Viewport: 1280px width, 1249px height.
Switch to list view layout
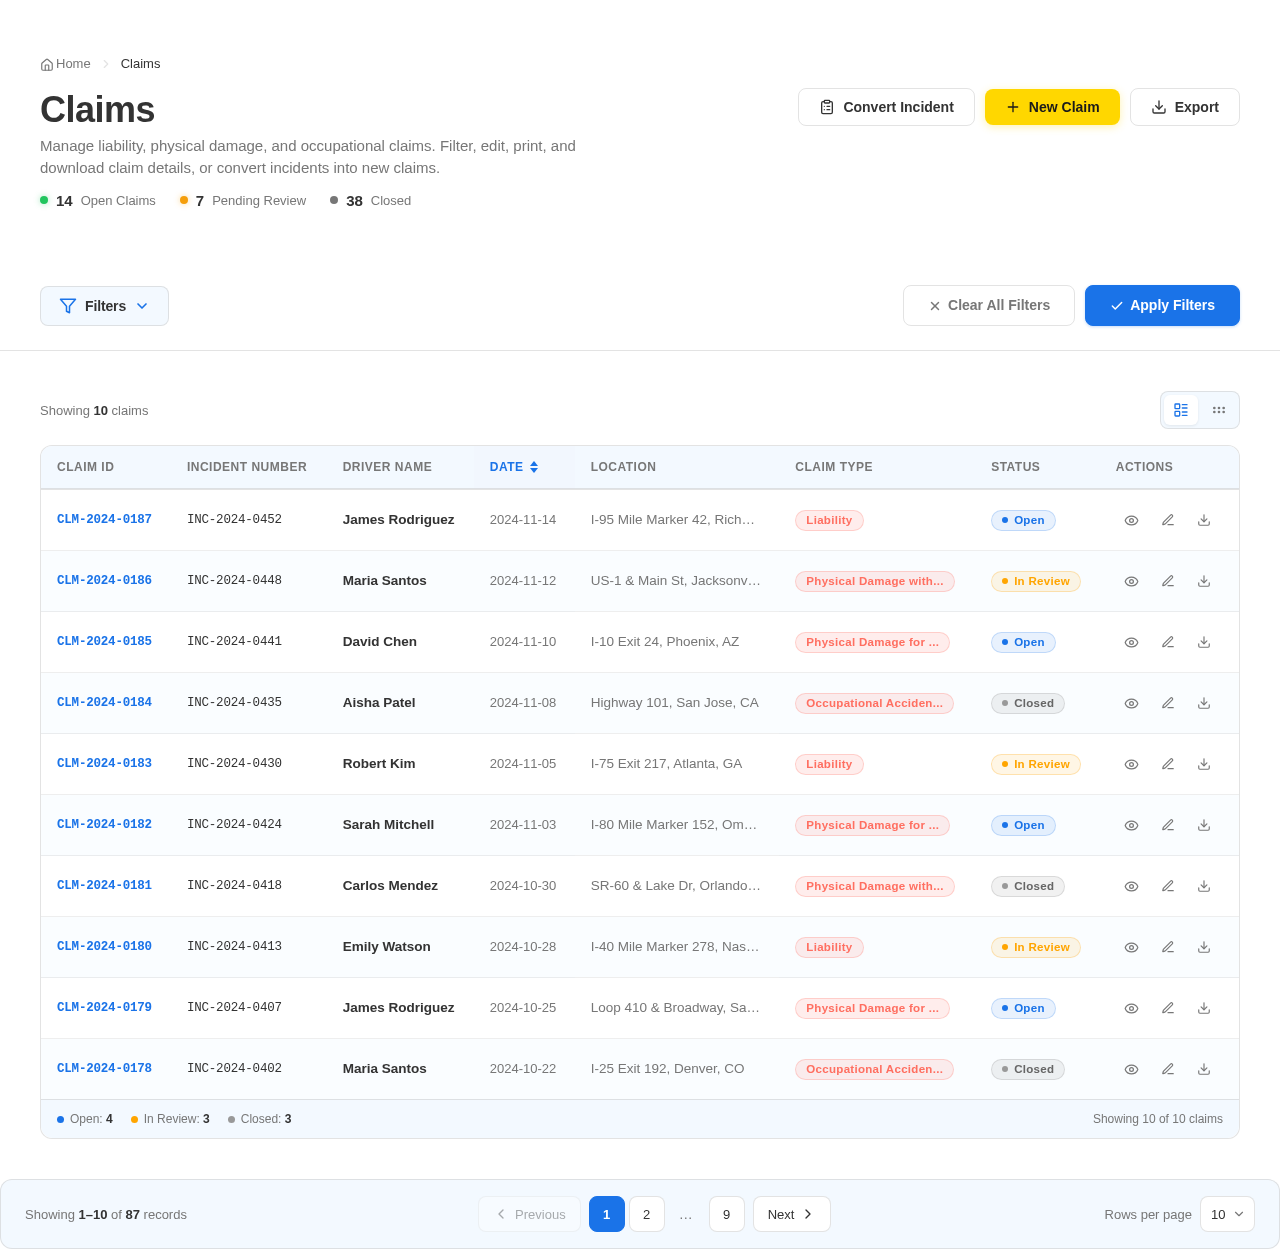pyautogui.click(x=1181, y=410)
